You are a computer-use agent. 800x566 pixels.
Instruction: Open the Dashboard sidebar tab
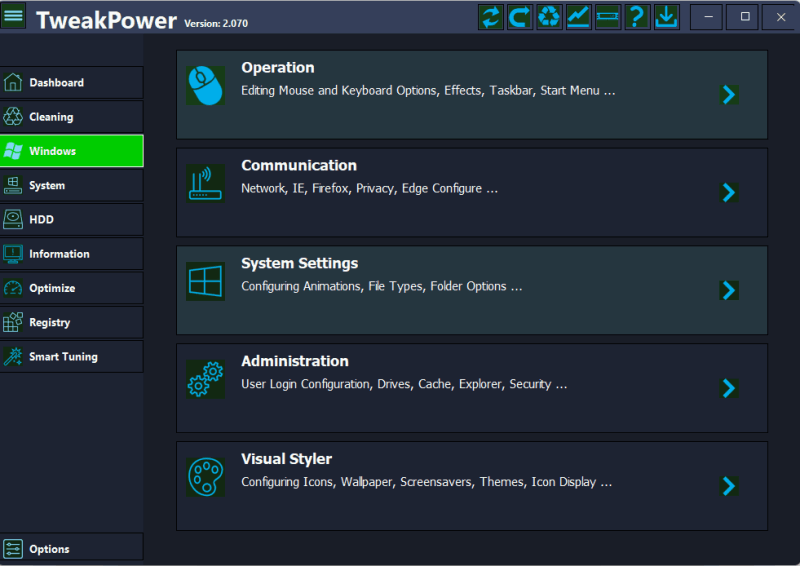click(x=71, y=83)
